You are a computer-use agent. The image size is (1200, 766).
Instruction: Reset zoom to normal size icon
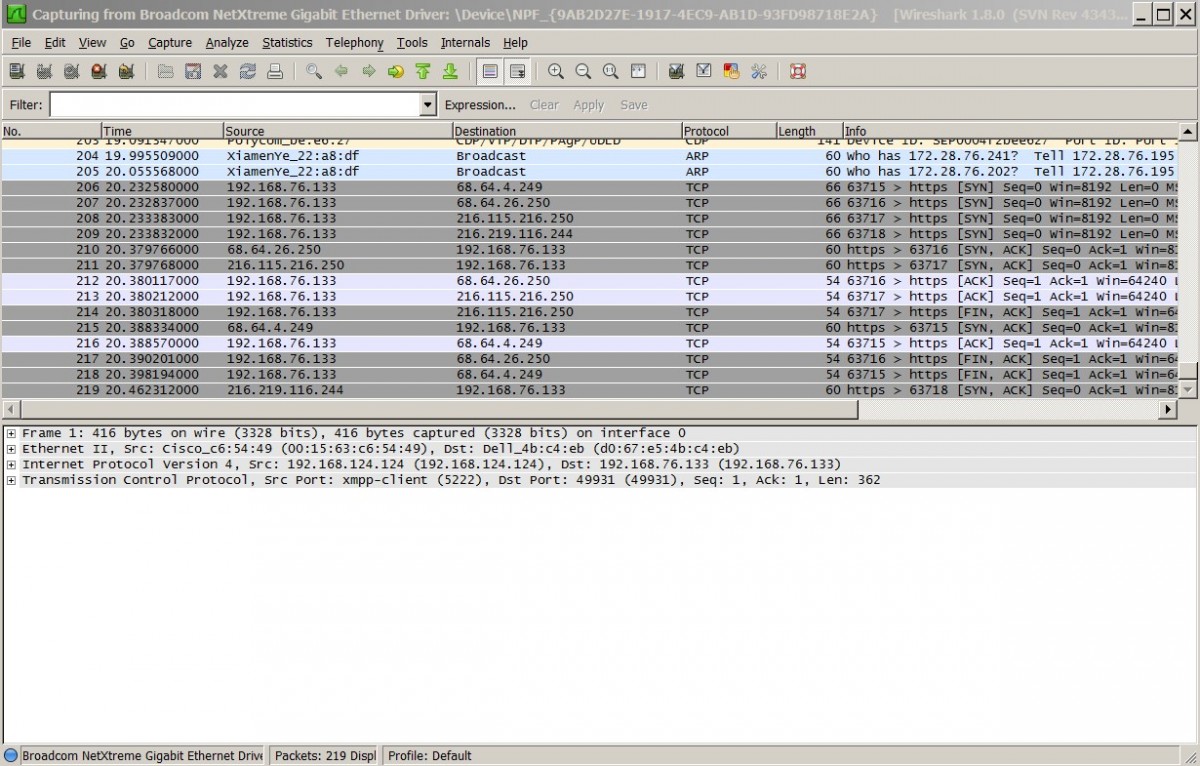[x=610, y=72]
